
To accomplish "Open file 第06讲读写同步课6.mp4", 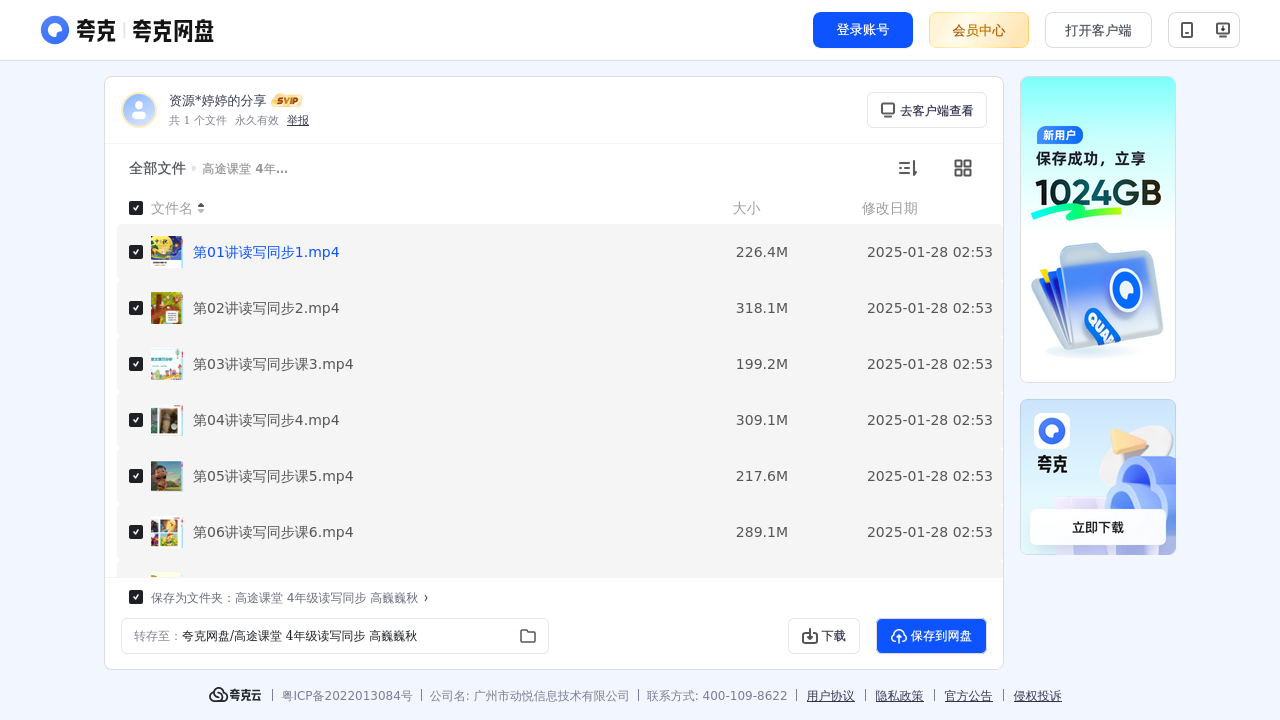I will click(x=273, y=532).
